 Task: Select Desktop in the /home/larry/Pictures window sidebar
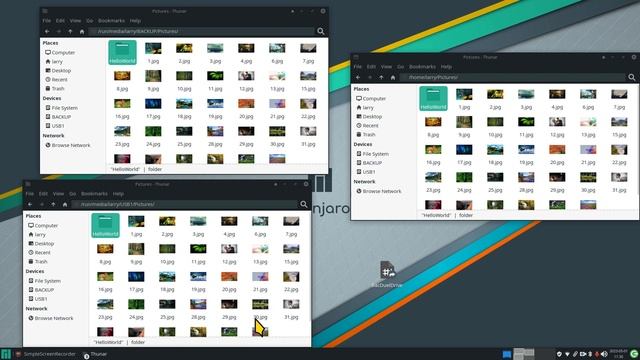tap(369, 117)
